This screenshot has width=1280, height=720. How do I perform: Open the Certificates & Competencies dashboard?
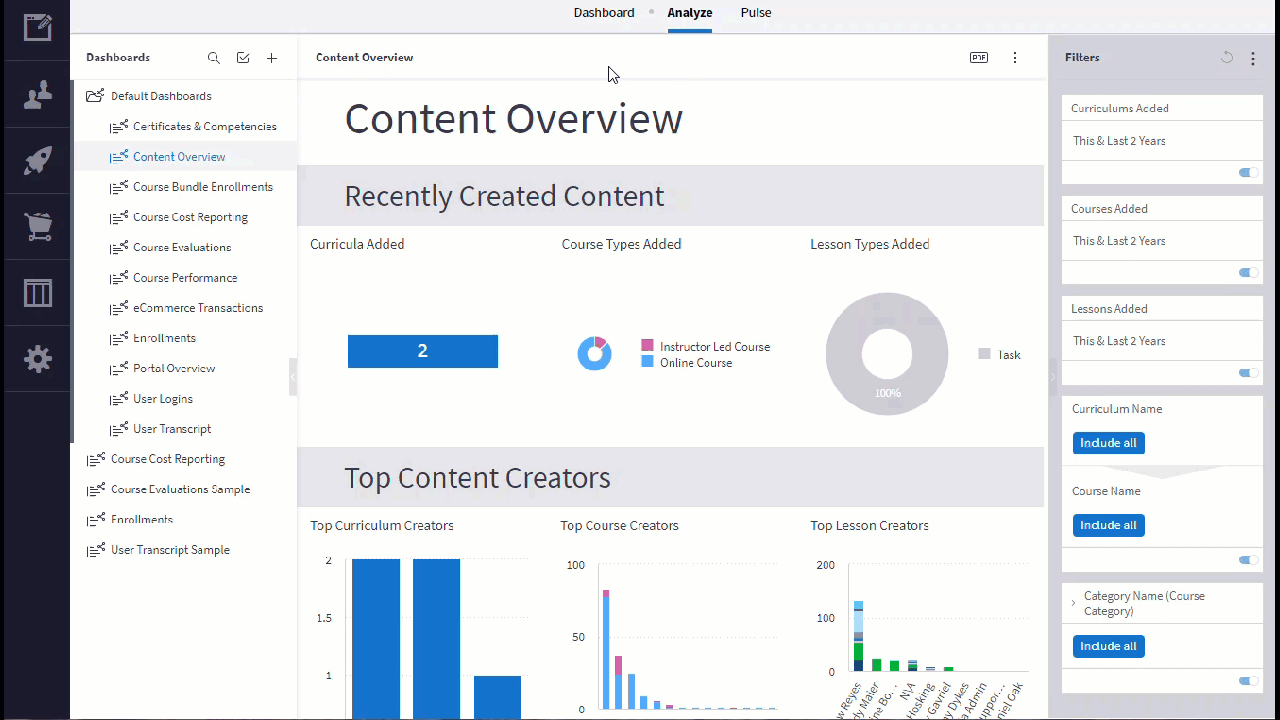pos(205,127)
